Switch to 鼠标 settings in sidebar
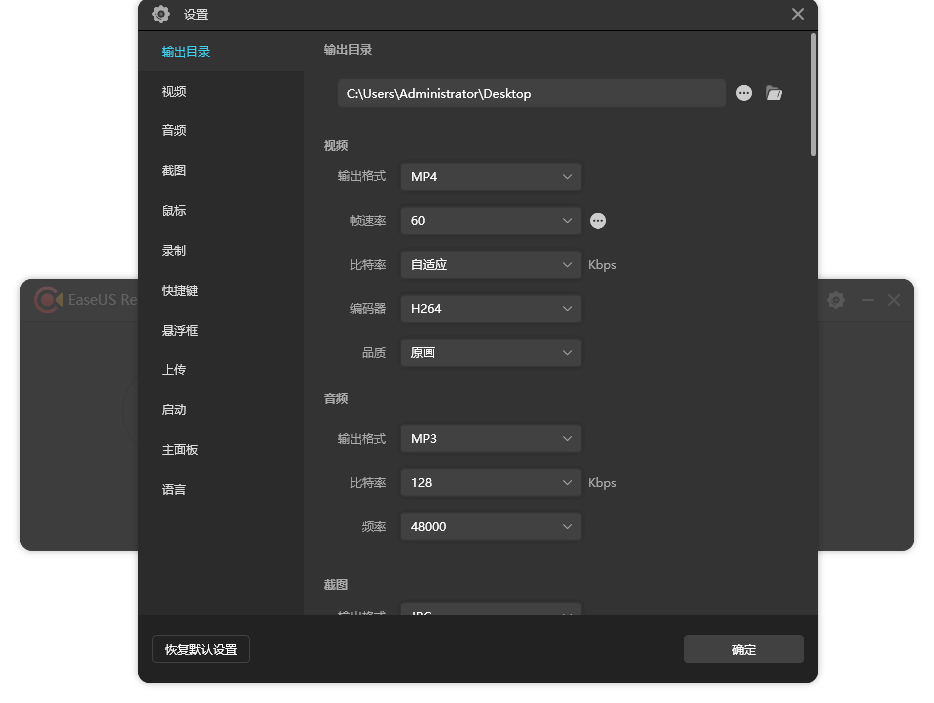The image size is (934, 703). point(174,210)
